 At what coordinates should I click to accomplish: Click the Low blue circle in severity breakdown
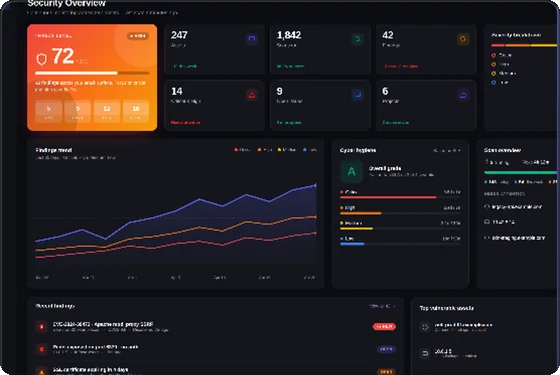pyautogui.click(x=494, y=82)
